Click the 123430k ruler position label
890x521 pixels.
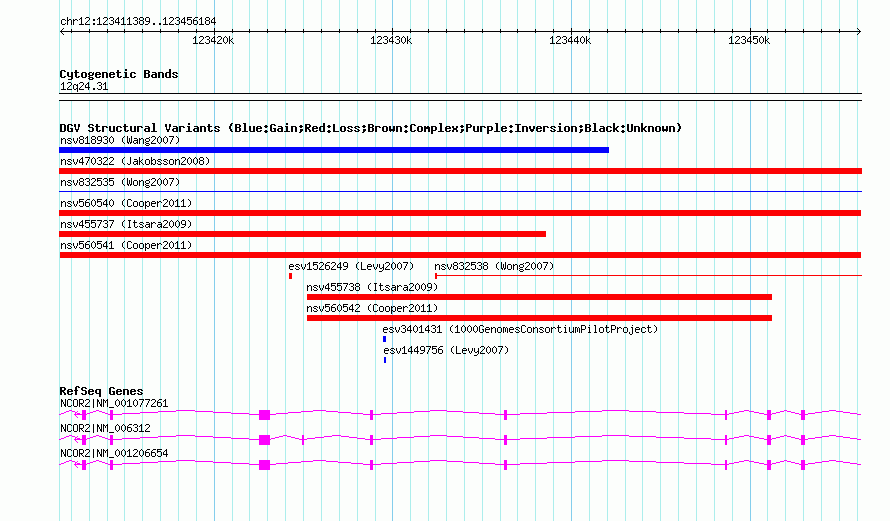pos(391,40)
